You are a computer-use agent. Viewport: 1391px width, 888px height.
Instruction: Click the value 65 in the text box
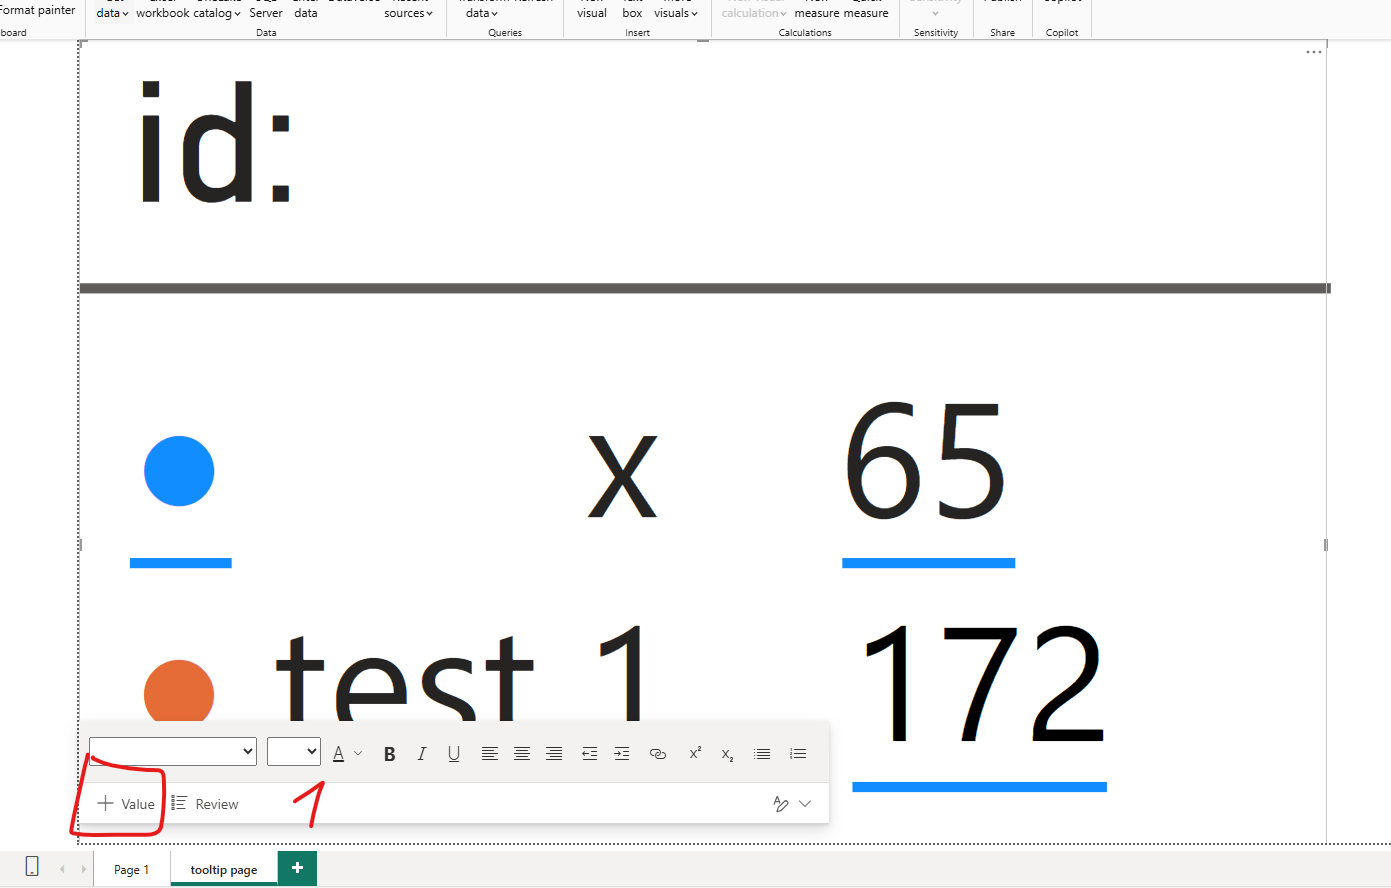tap(926, 461)
